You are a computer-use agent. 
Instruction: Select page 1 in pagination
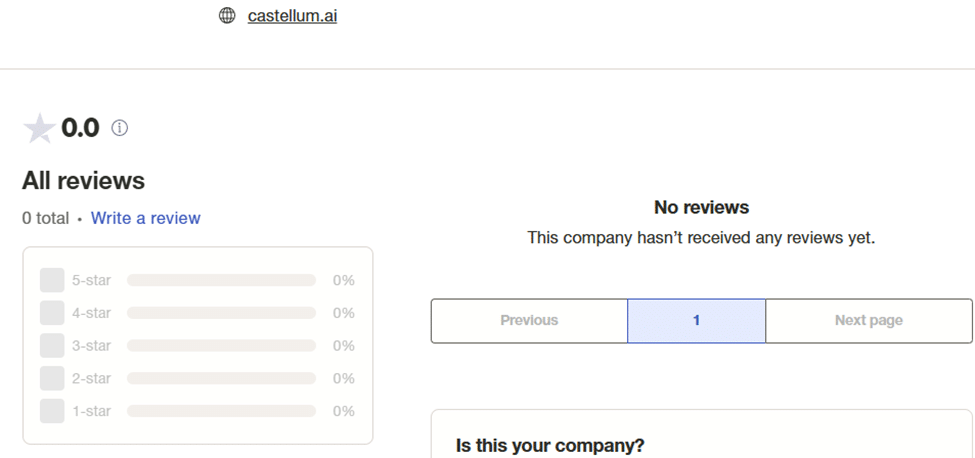coord(696,321)
